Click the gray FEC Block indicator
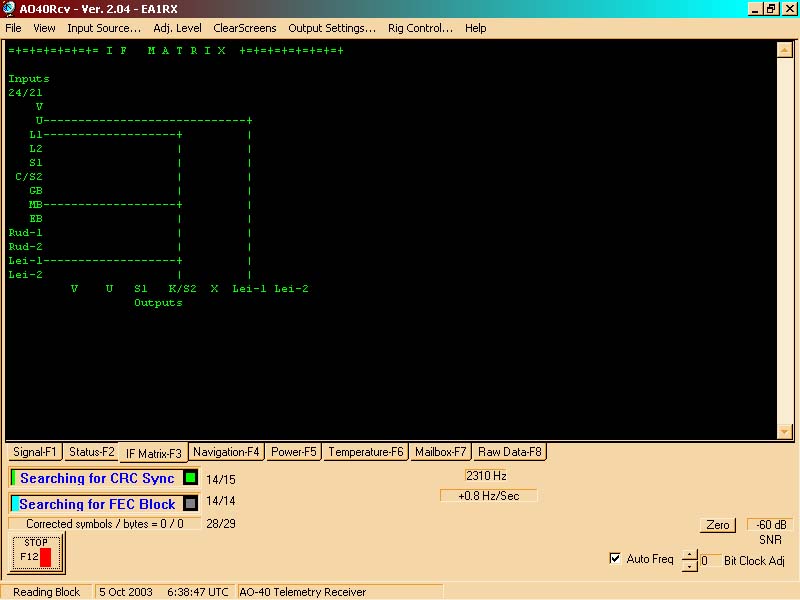Screen dimensions: 800x600 190,504
